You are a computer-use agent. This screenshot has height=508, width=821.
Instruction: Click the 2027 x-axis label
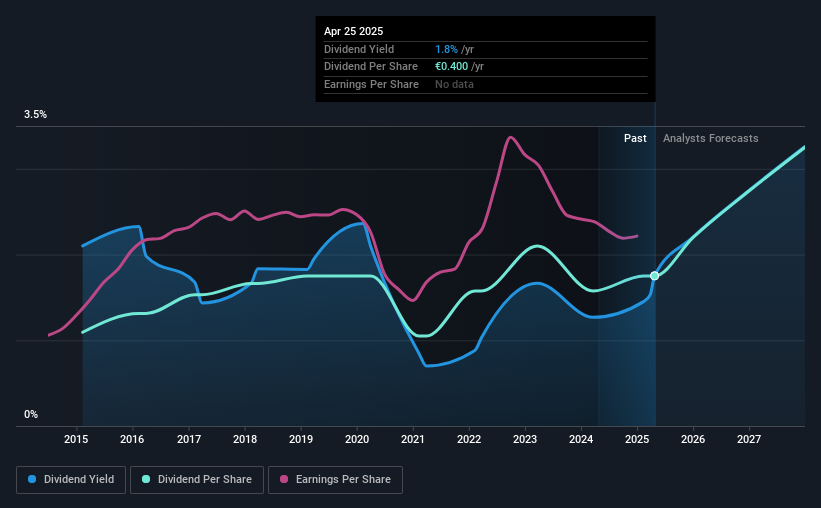[x=749, y=439]
